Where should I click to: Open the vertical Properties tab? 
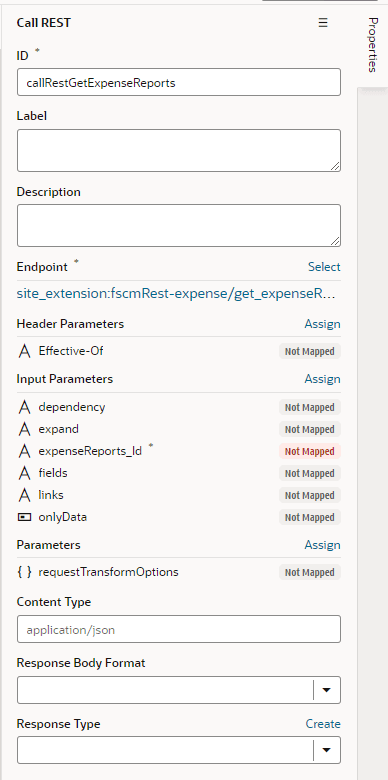pos(372,45)
